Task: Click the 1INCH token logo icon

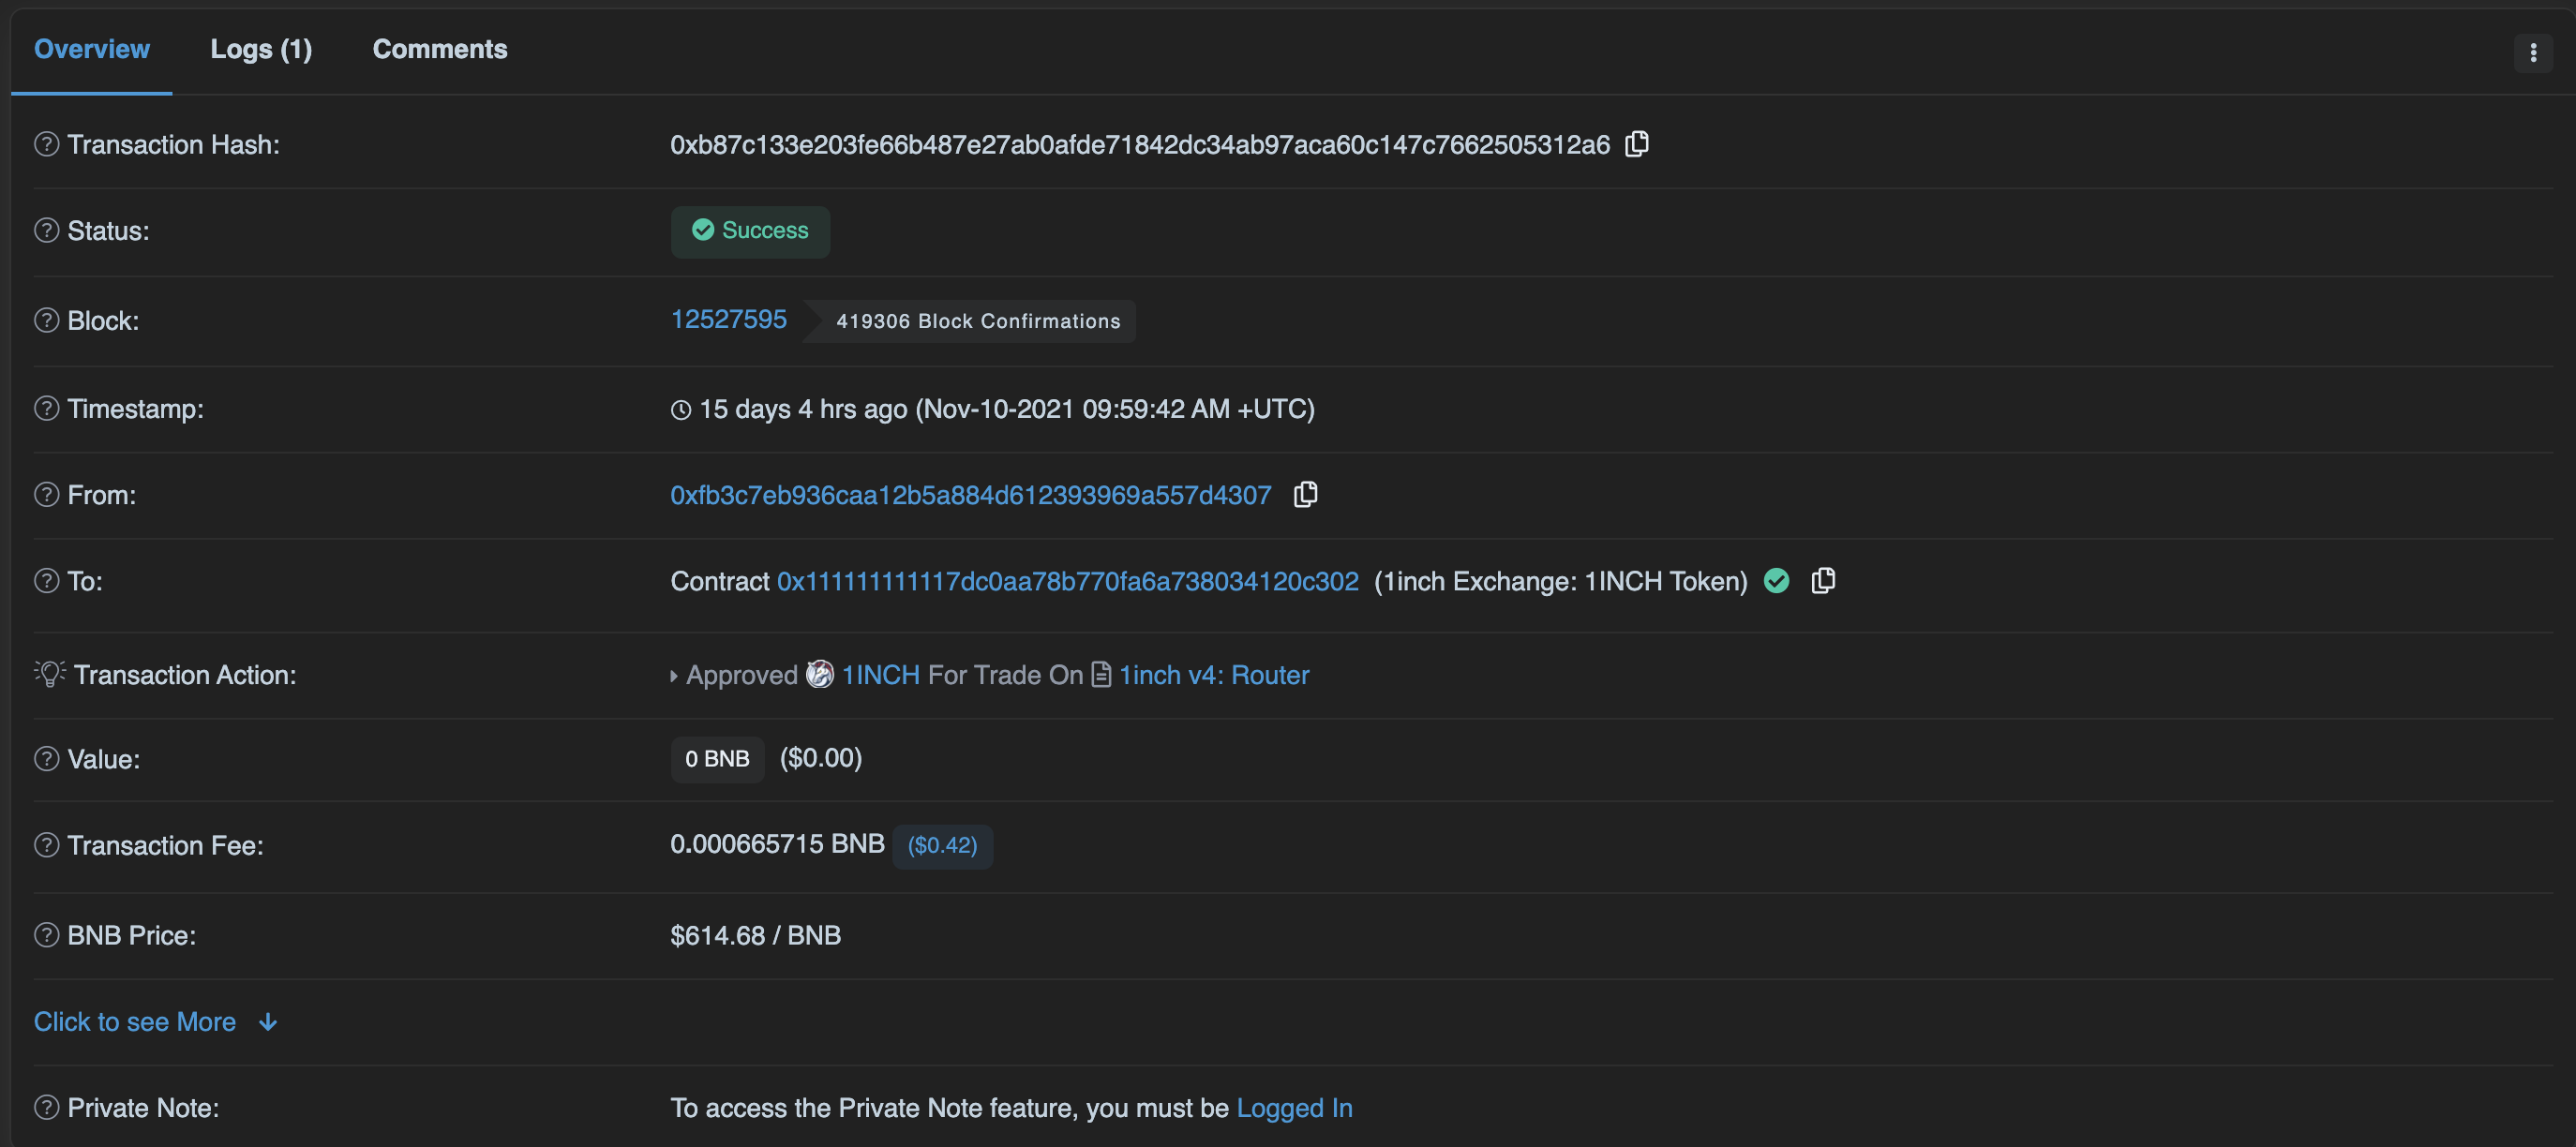Action: (x=820, y=674)
